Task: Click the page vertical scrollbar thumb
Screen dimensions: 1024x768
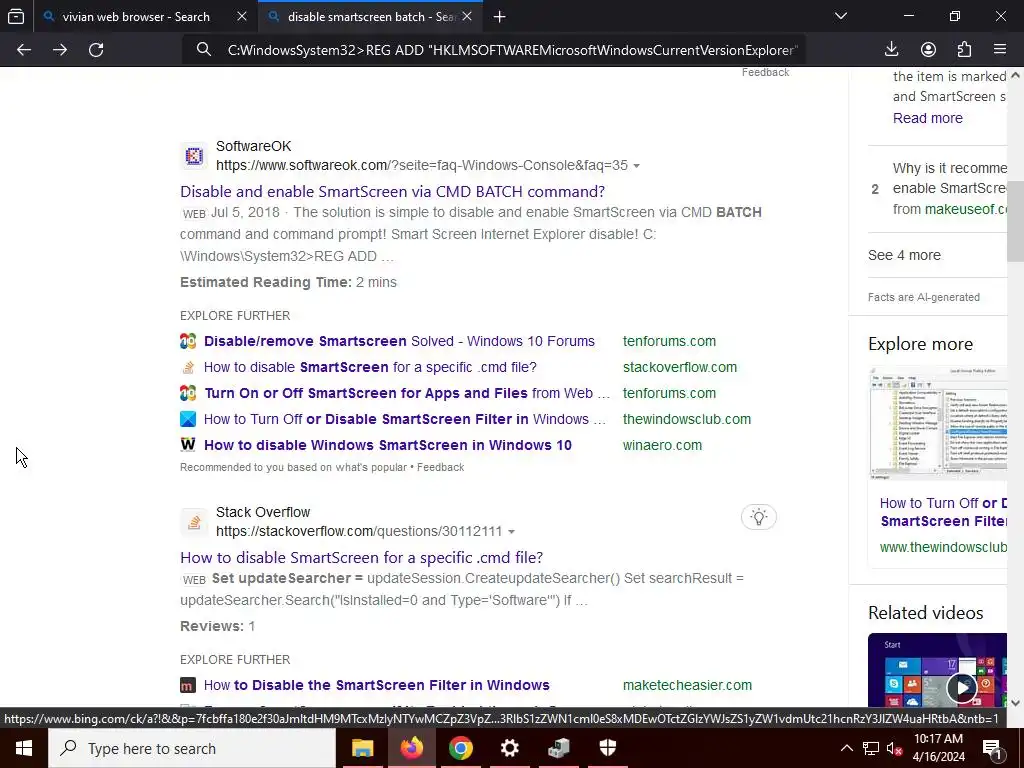Action: click(x=1015, y=221)
